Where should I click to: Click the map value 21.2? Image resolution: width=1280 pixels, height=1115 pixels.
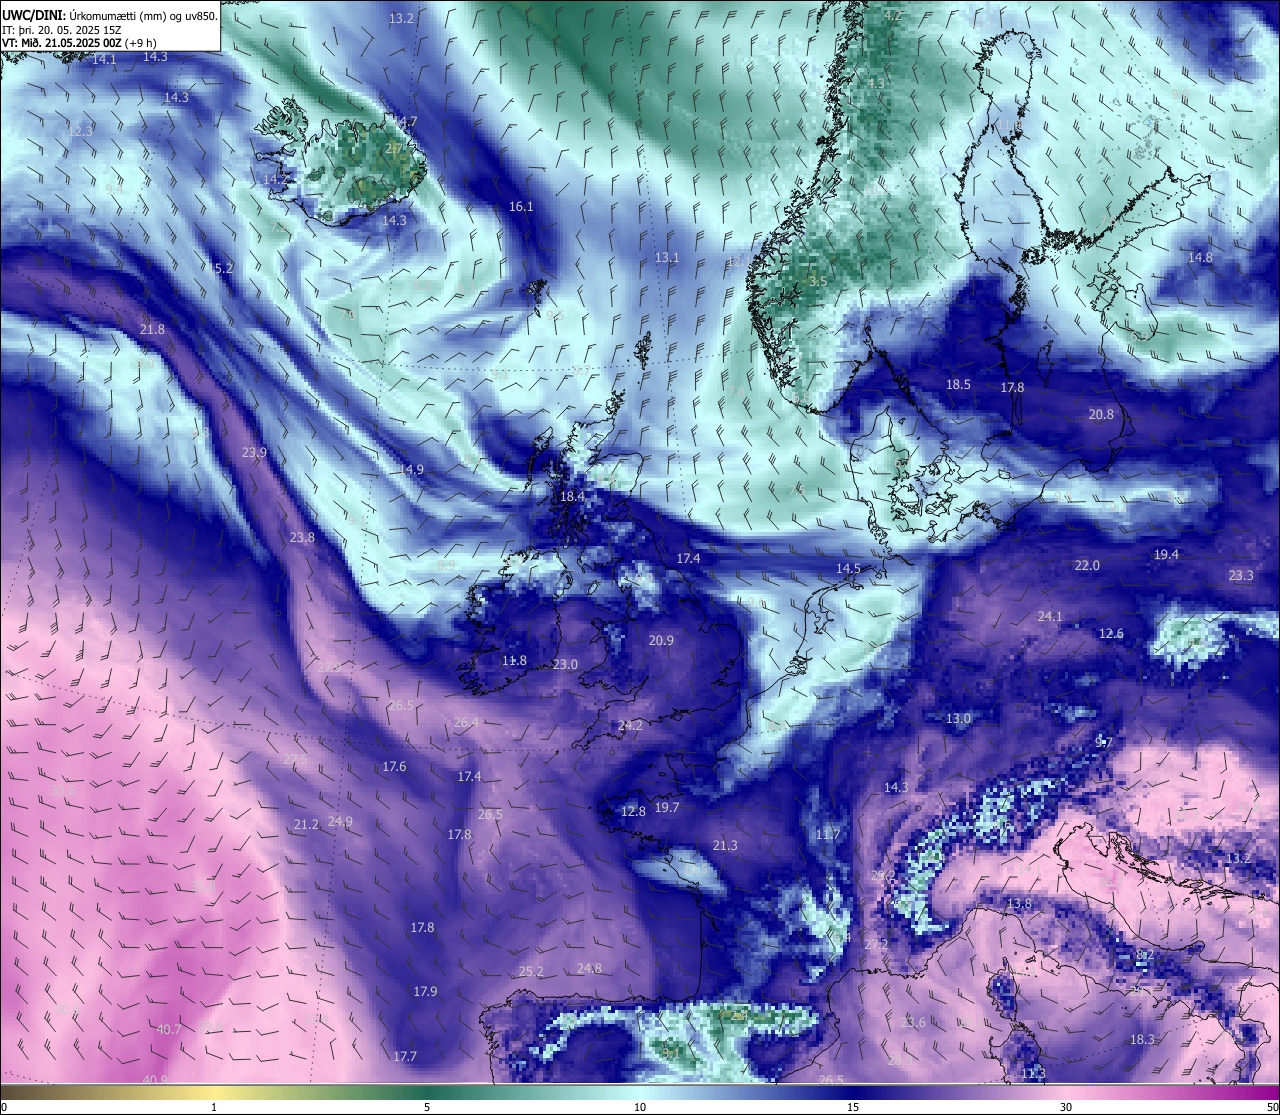[x=306, y=825]
